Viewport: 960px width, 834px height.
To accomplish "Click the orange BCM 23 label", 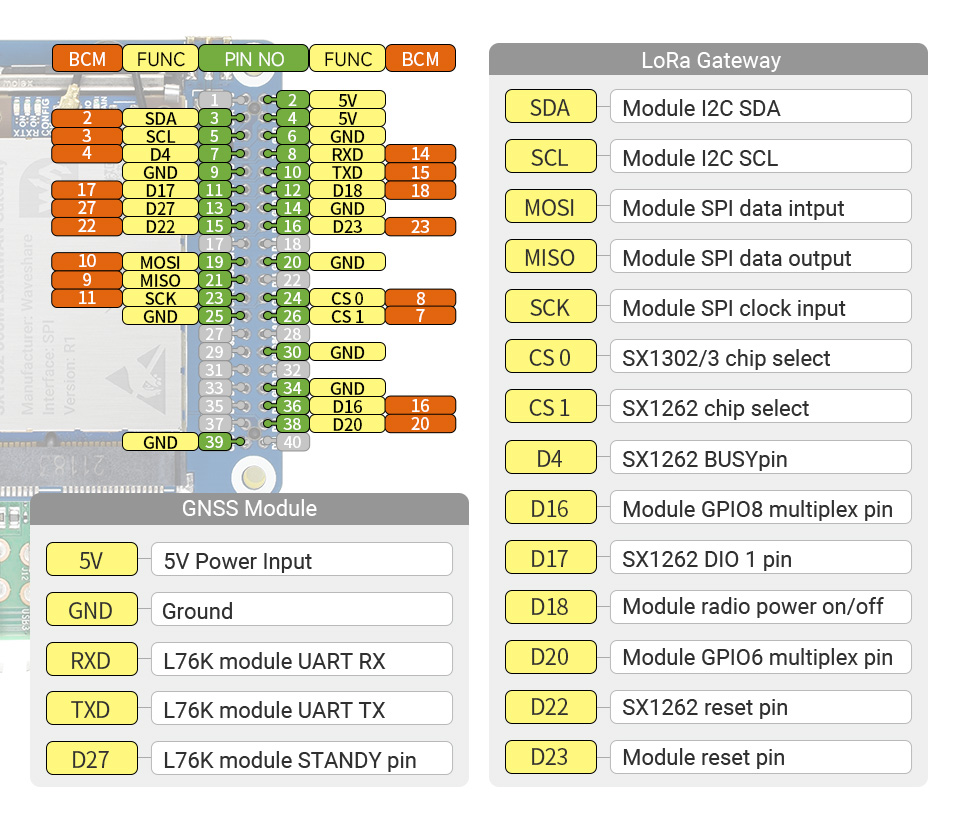I will 420,227.
